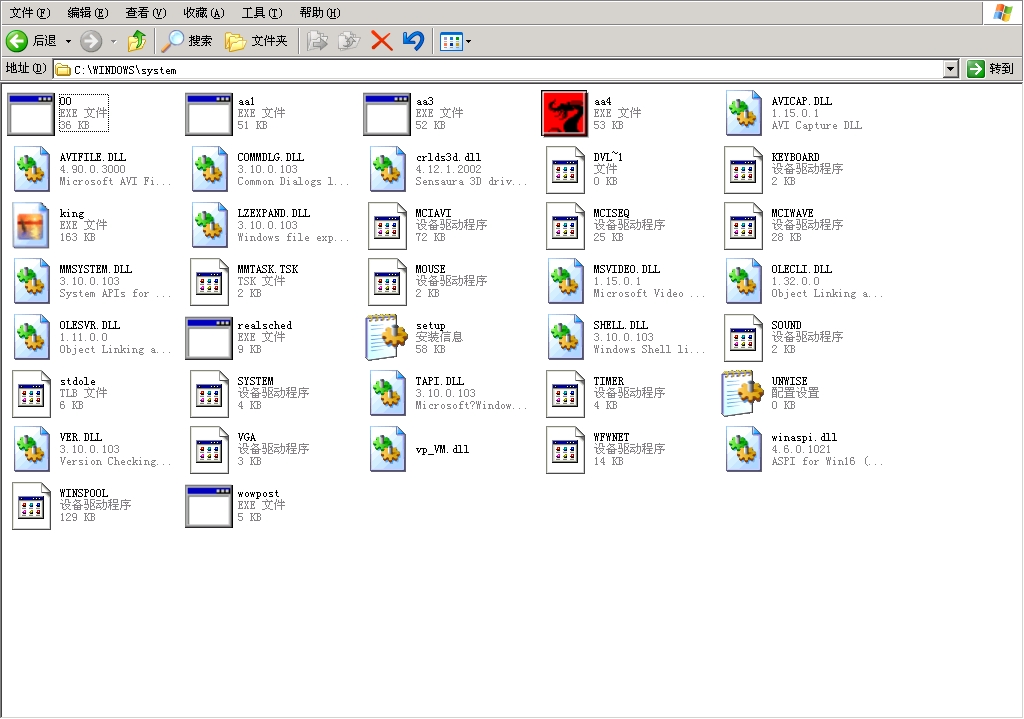This screenshot has width=1024, height=719.
Task: Select the MCIAVI driver file icon
Action: coord(387,226)
